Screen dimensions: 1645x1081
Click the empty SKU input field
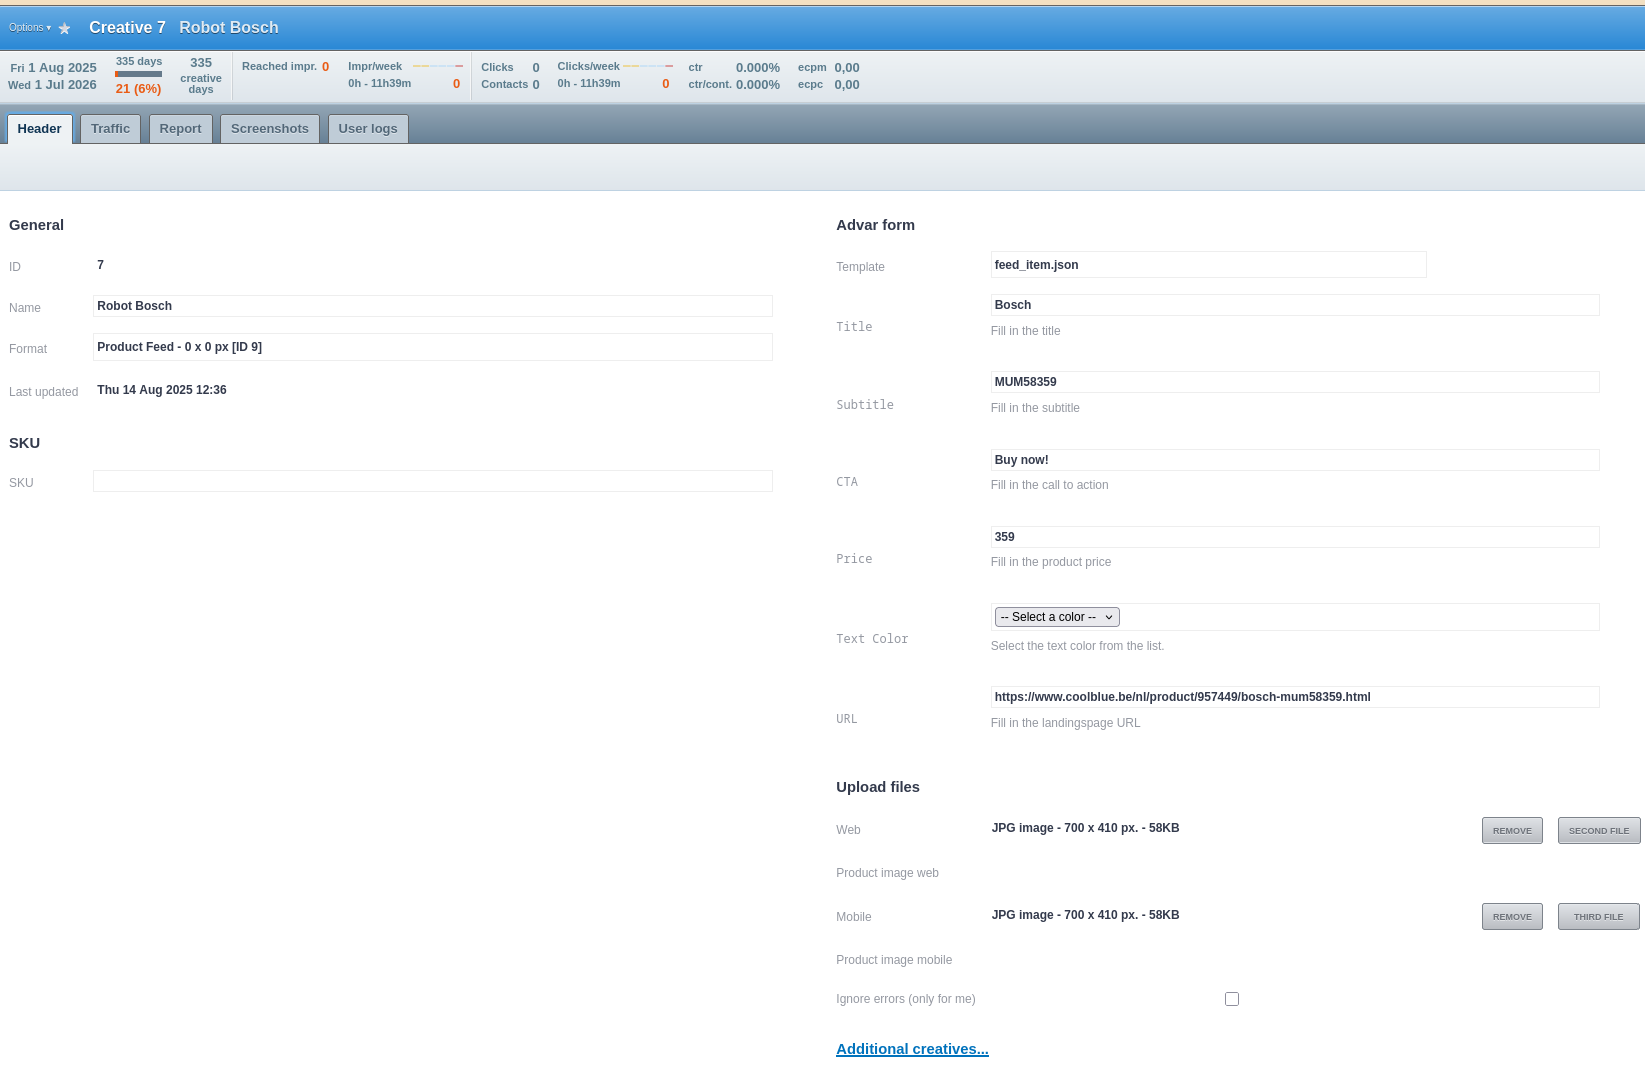click(432, 481)
